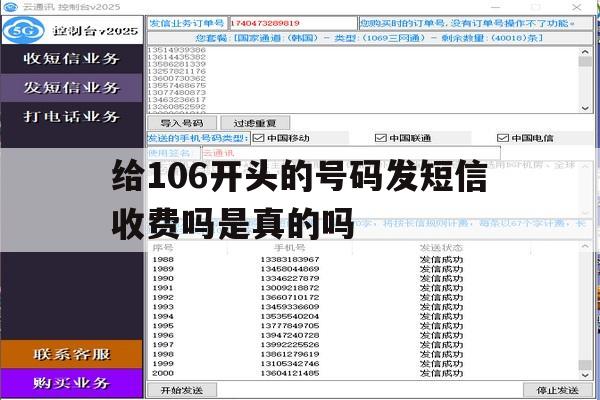600x400 pixels.
Task: Click the 发送的手机号码类型 label
Action: click(x=198, y=138)
